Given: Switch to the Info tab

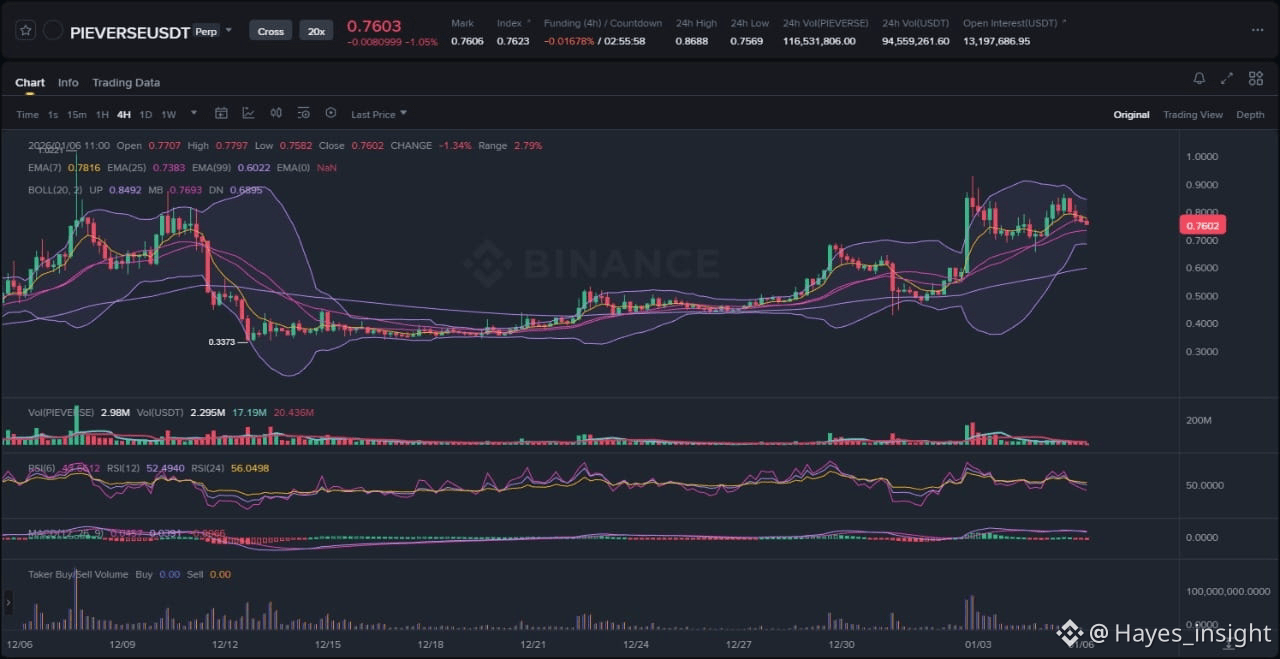Looking at the screenshot, I should point(68,82).
